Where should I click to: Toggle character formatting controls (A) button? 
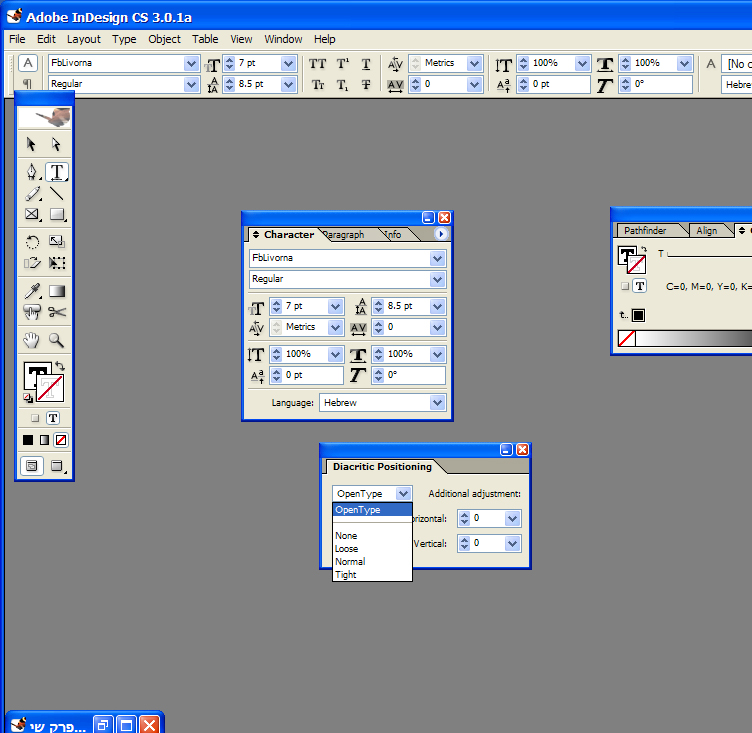click(28, 63)
